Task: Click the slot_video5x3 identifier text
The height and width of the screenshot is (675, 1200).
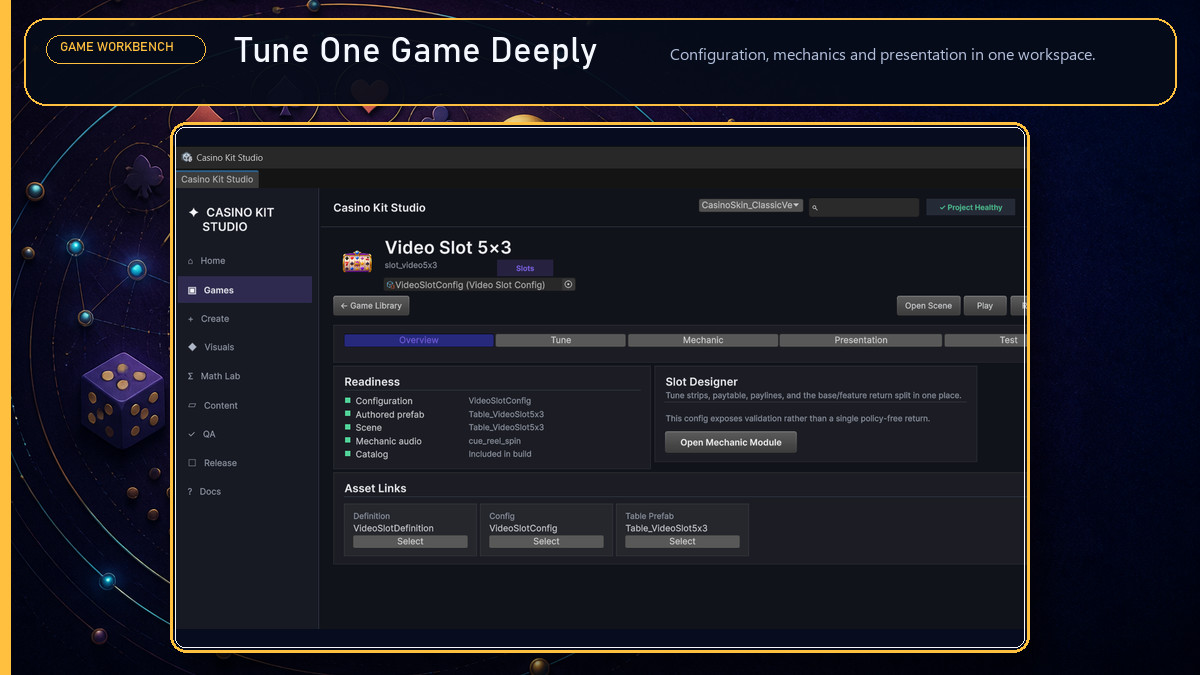Action: click(411, 265)
